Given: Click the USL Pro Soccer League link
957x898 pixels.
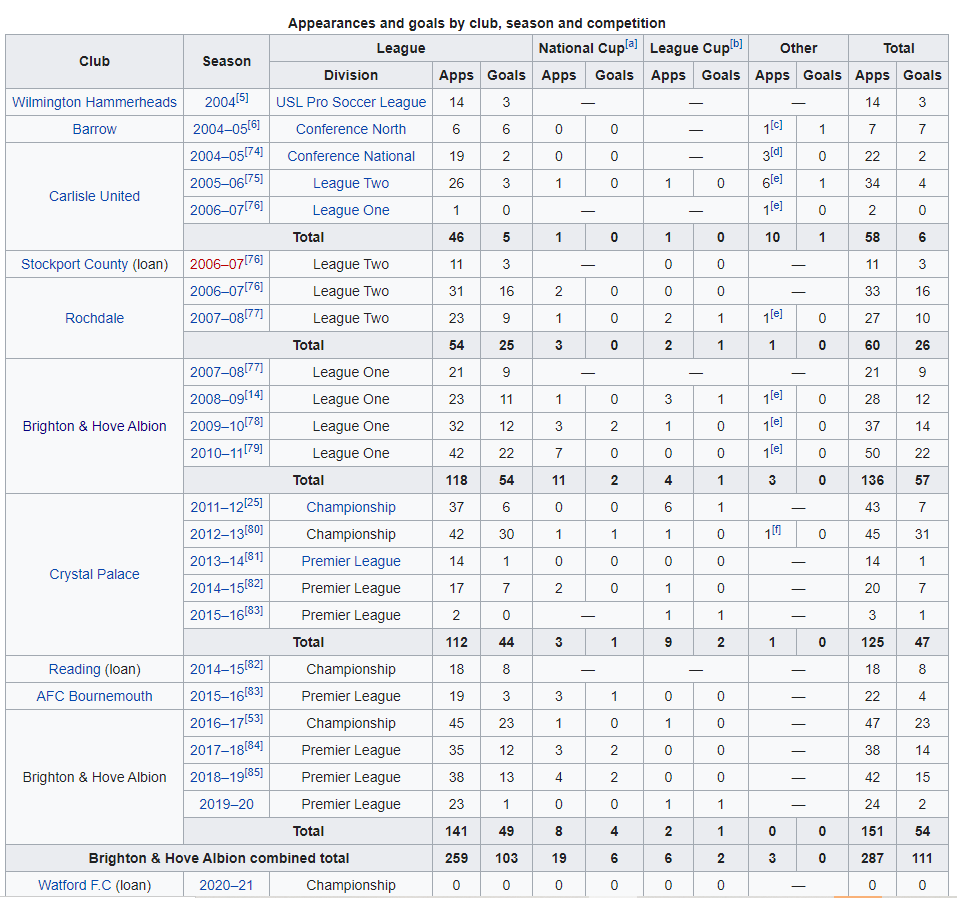Looking at the screenshot, I should click(x=350, y=102).
